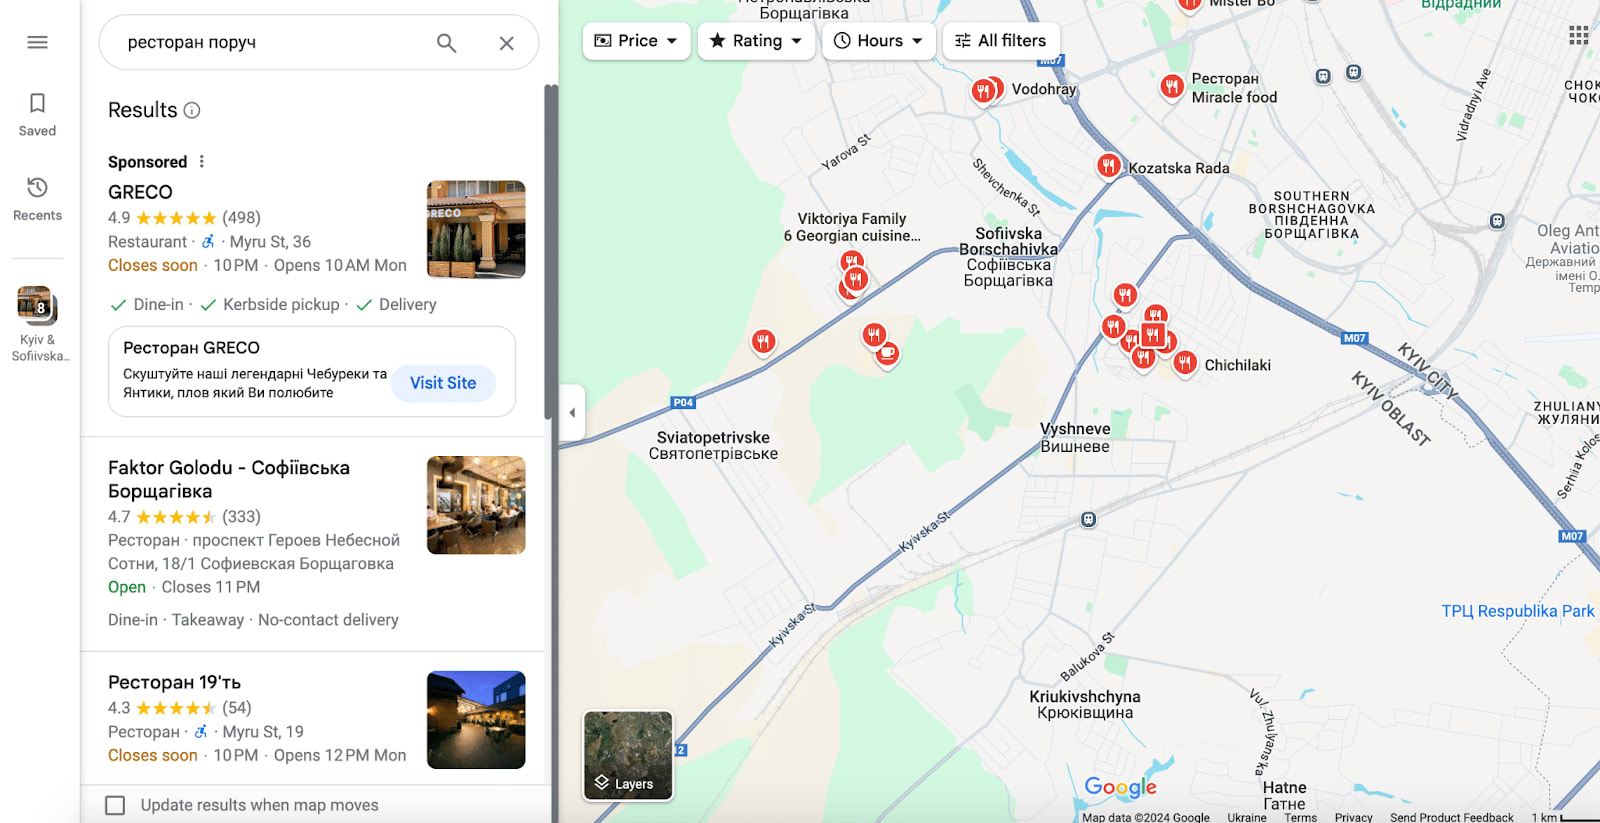The width and height of the screenshot is (1600, 823).
Task: Click Faktor Golodu review count (333)
Action: click(241, 517)
